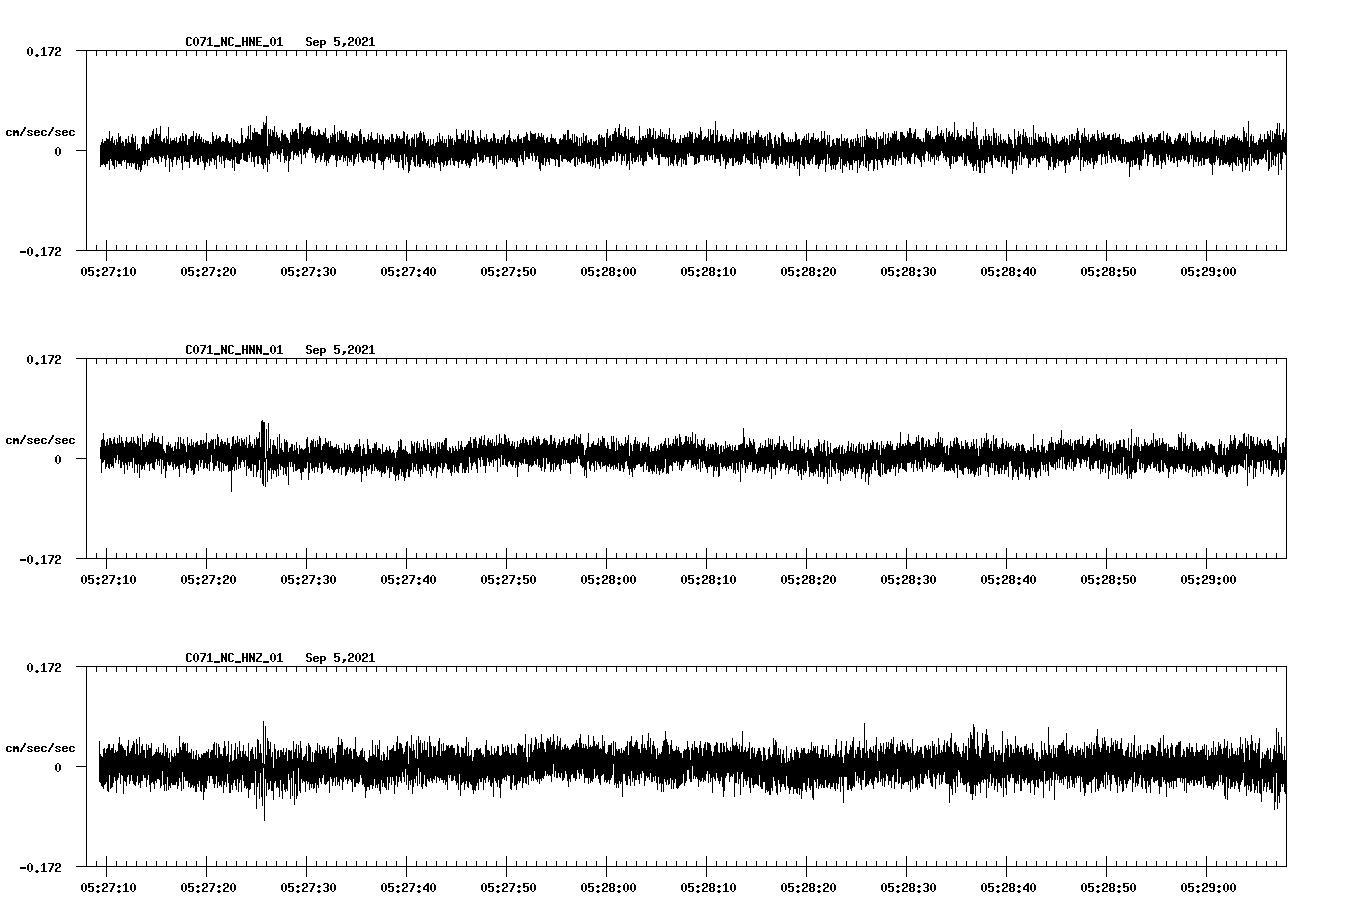
Task: Choose 05:28:30 under the HNZ trace
Action: (909, 888)
